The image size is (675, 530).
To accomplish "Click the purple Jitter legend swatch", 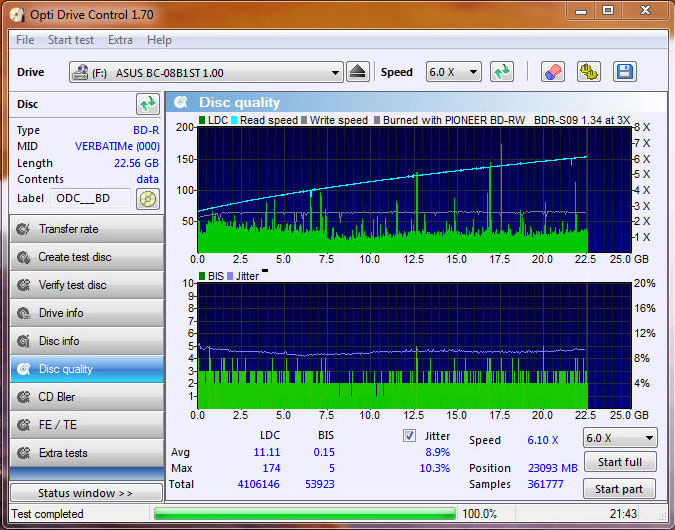I will coord(230,276).
